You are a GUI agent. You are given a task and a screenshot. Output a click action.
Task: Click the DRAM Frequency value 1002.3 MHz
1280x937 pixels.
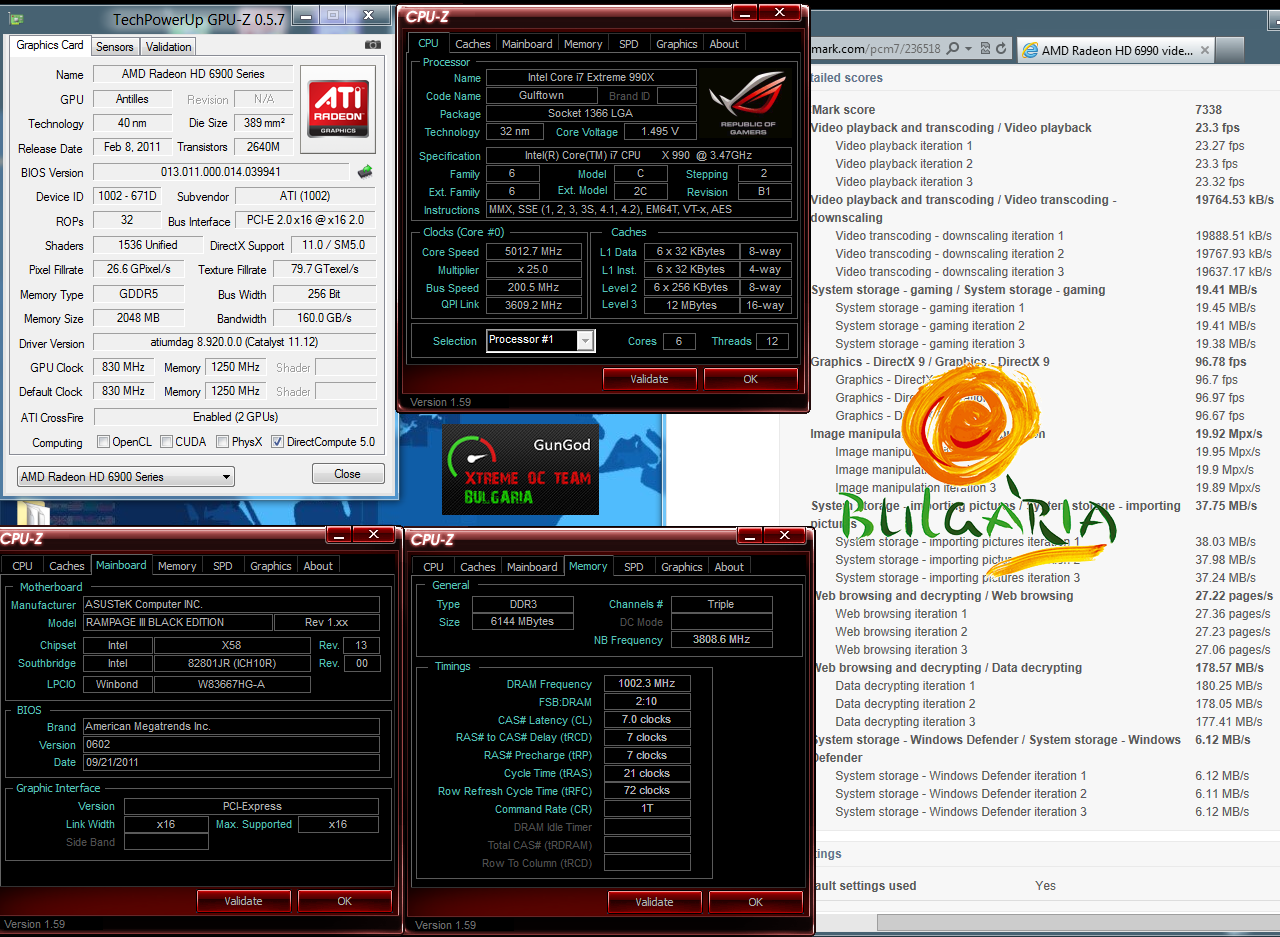coord(646,684)
